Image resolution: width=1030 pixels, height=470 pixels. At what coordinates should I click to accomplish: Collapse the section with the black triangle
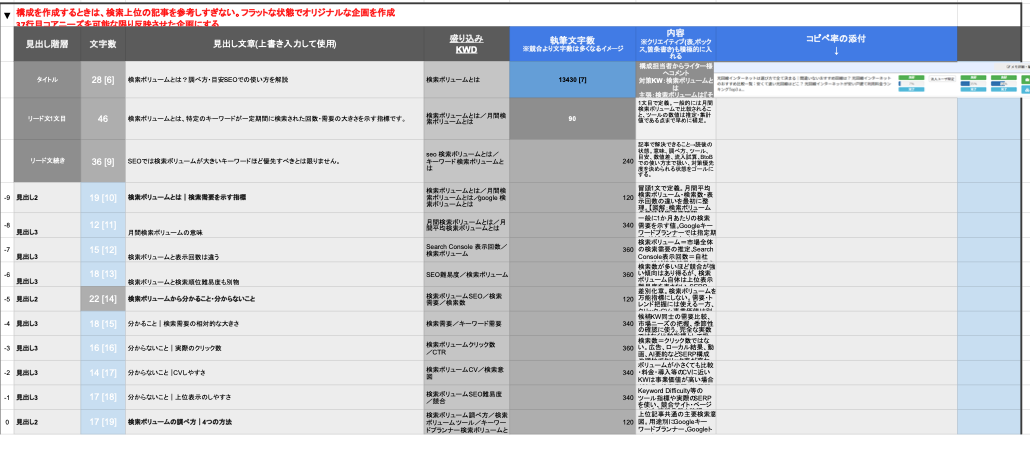7,16
